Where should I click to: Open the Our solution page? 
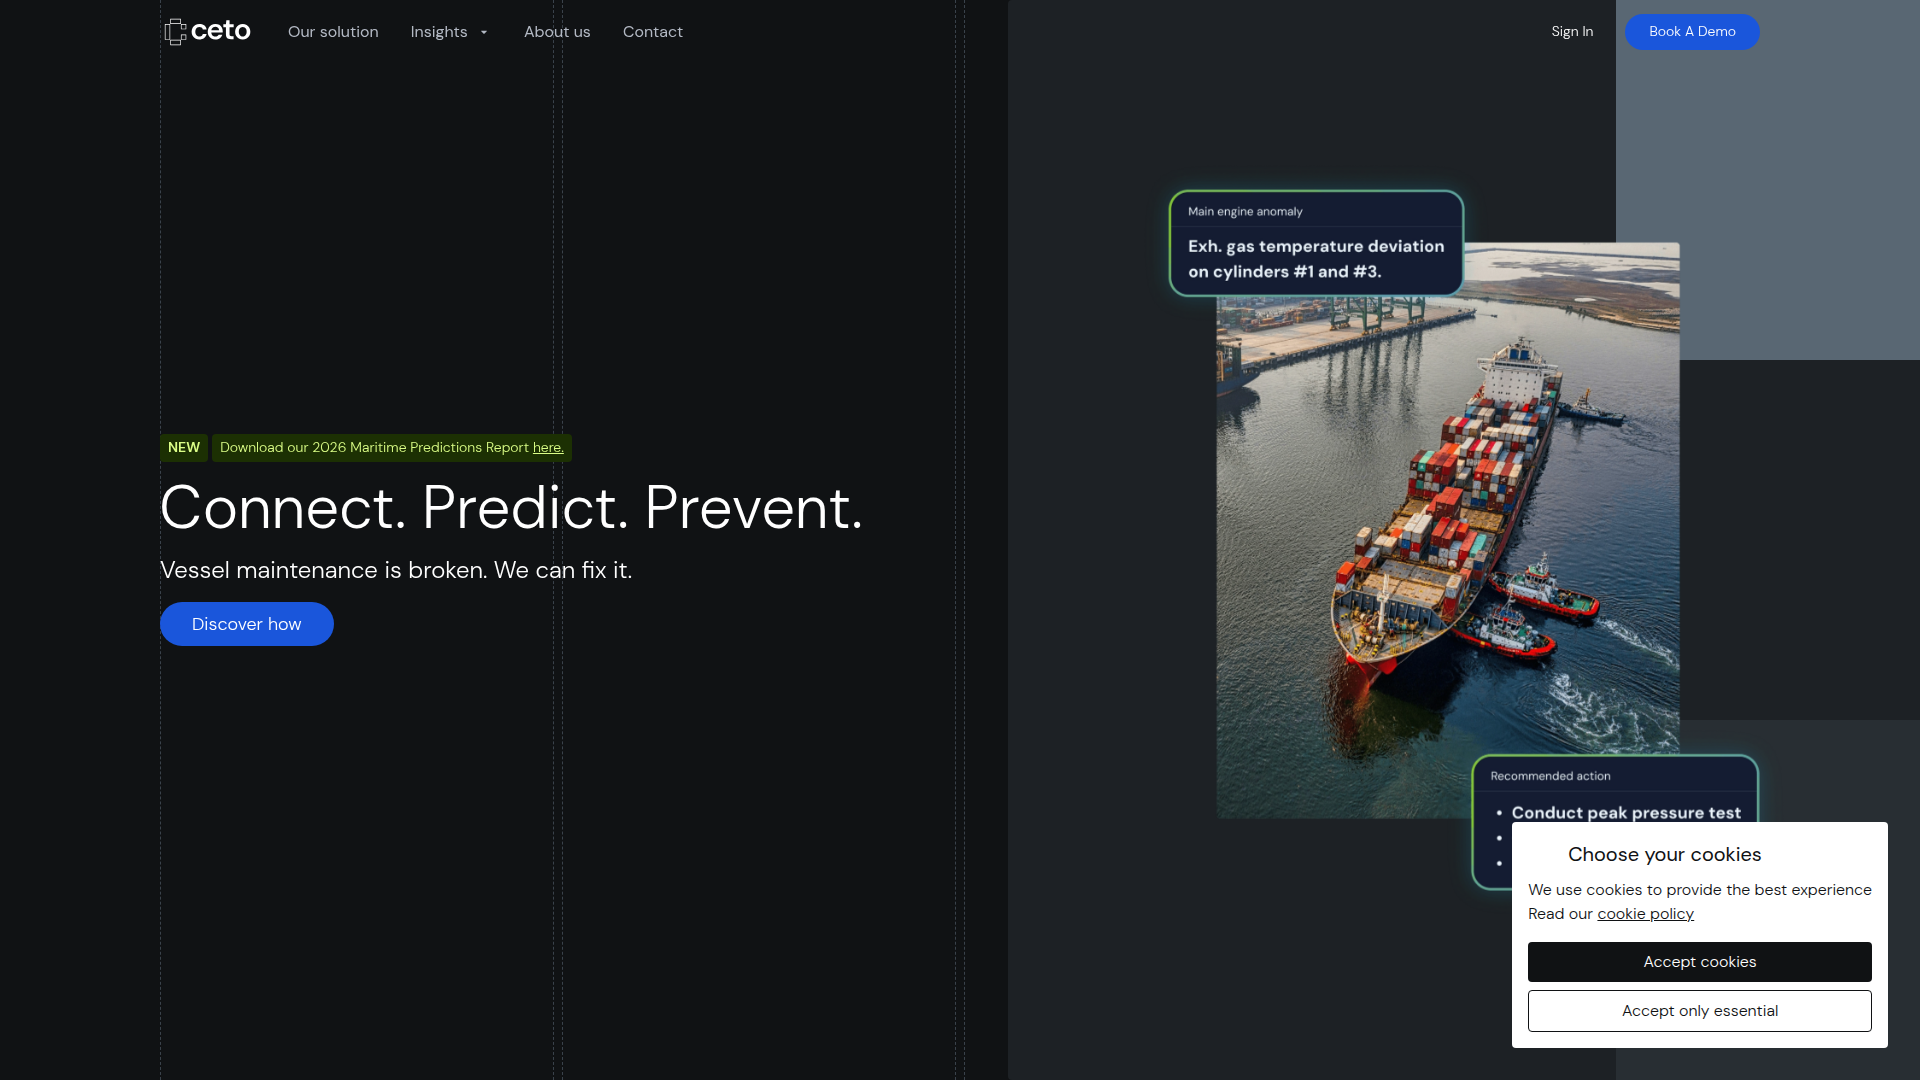pyautogui.click(x=333, y=32)
